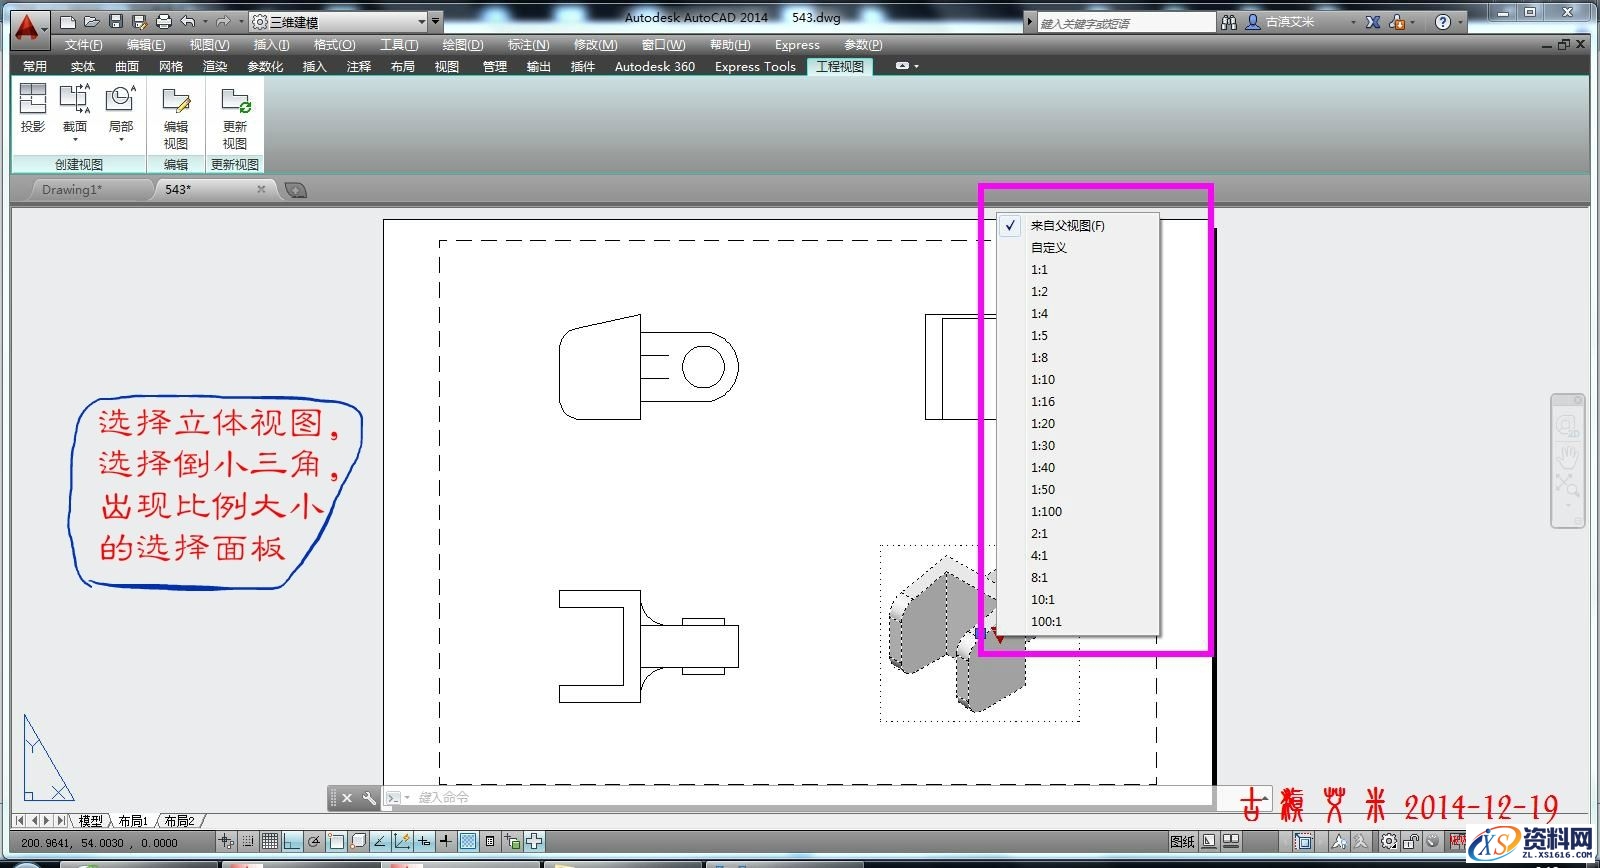Toggle ortho mode in status bar
Image resolution: width=1600 pixels, height=868 pixels.
pyautogui.click(x=292, y=842)
